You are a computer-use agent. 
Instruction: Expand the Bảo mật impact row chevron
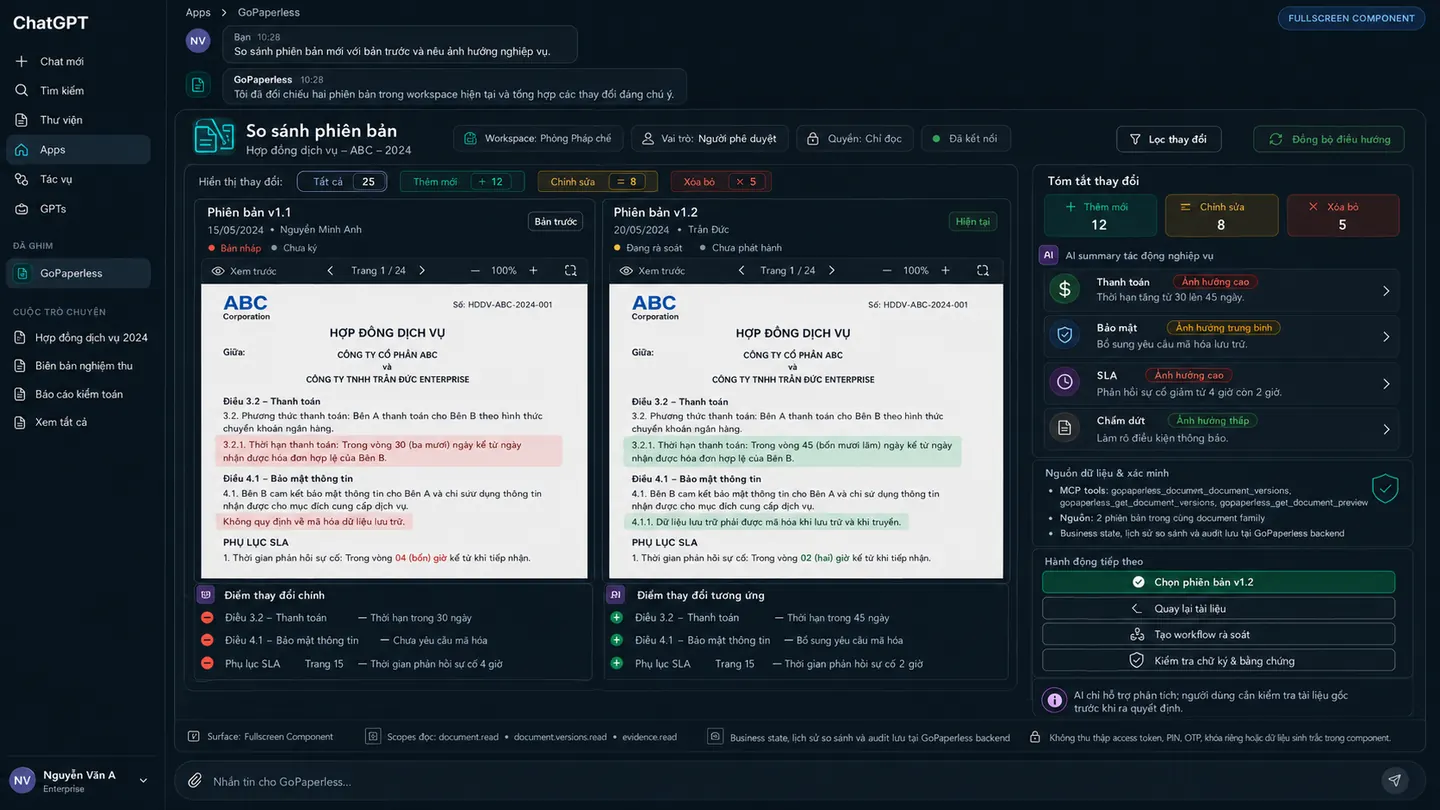tap(1386, 337)
